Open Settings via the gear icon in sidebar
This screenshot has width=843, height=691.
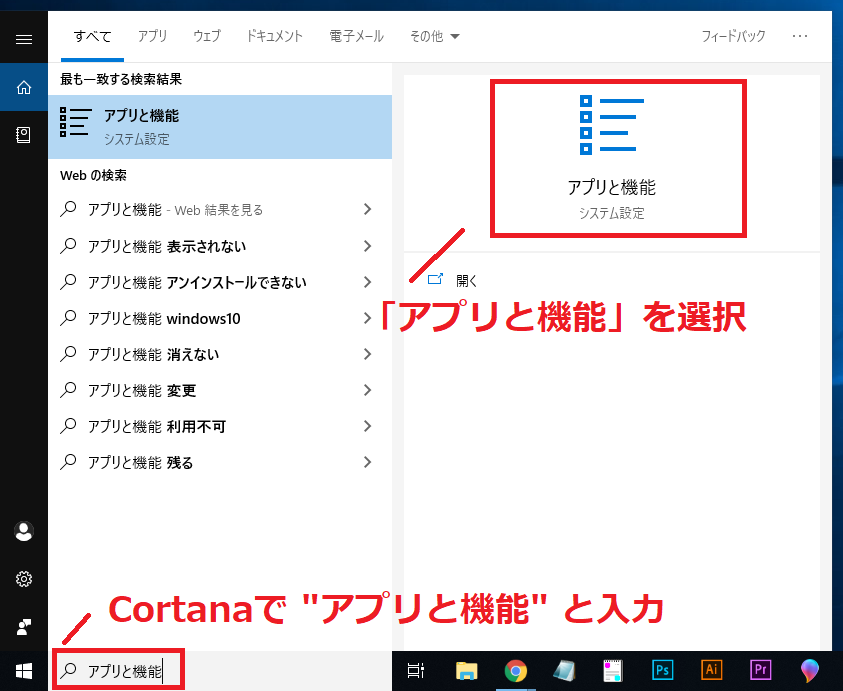pyautogui.click(x=23, y=578)
